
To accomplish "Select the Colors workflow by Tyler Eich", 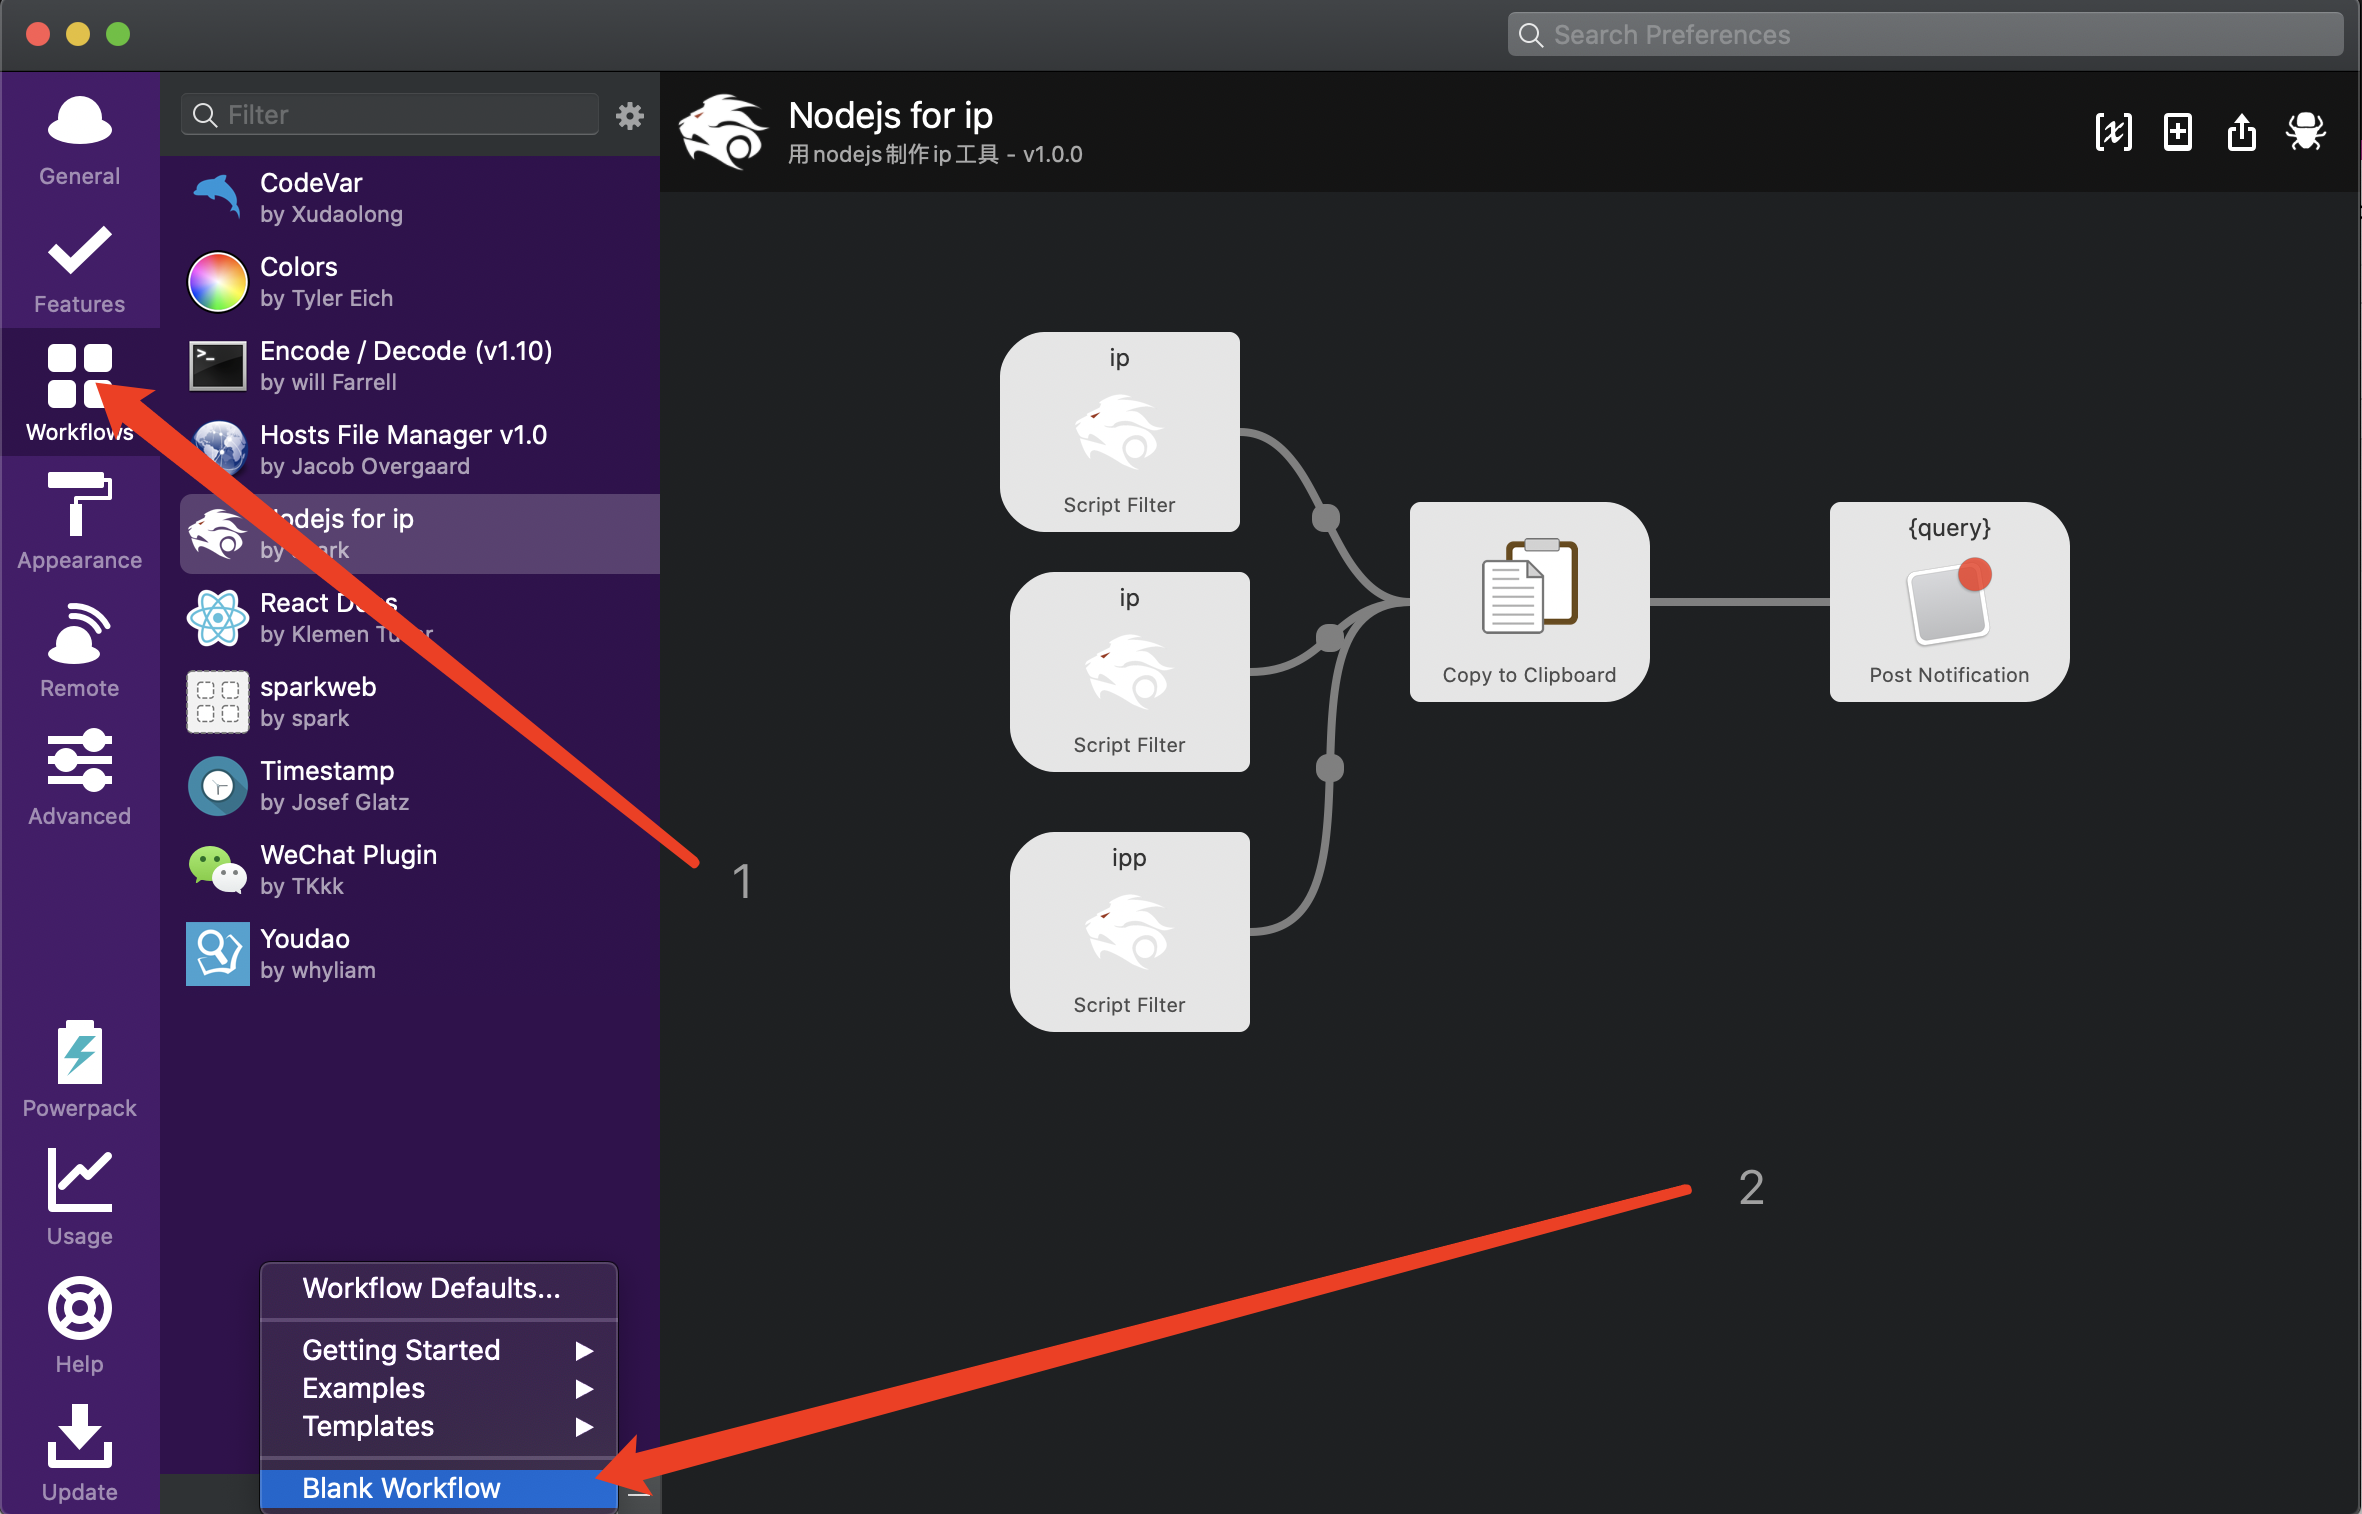I will tap(420, 282).
